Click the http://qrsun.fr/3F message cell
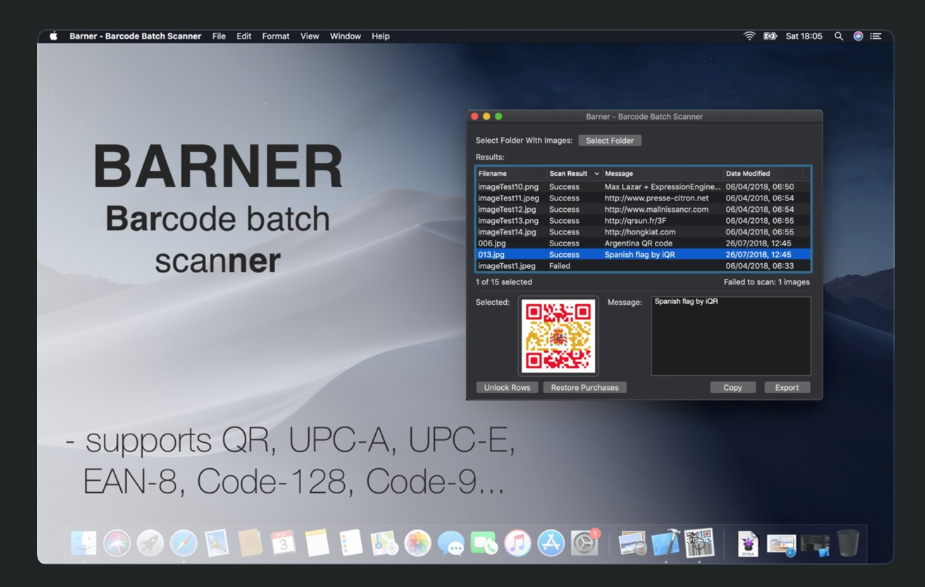925x587 pixels. (x=635, y=221)
